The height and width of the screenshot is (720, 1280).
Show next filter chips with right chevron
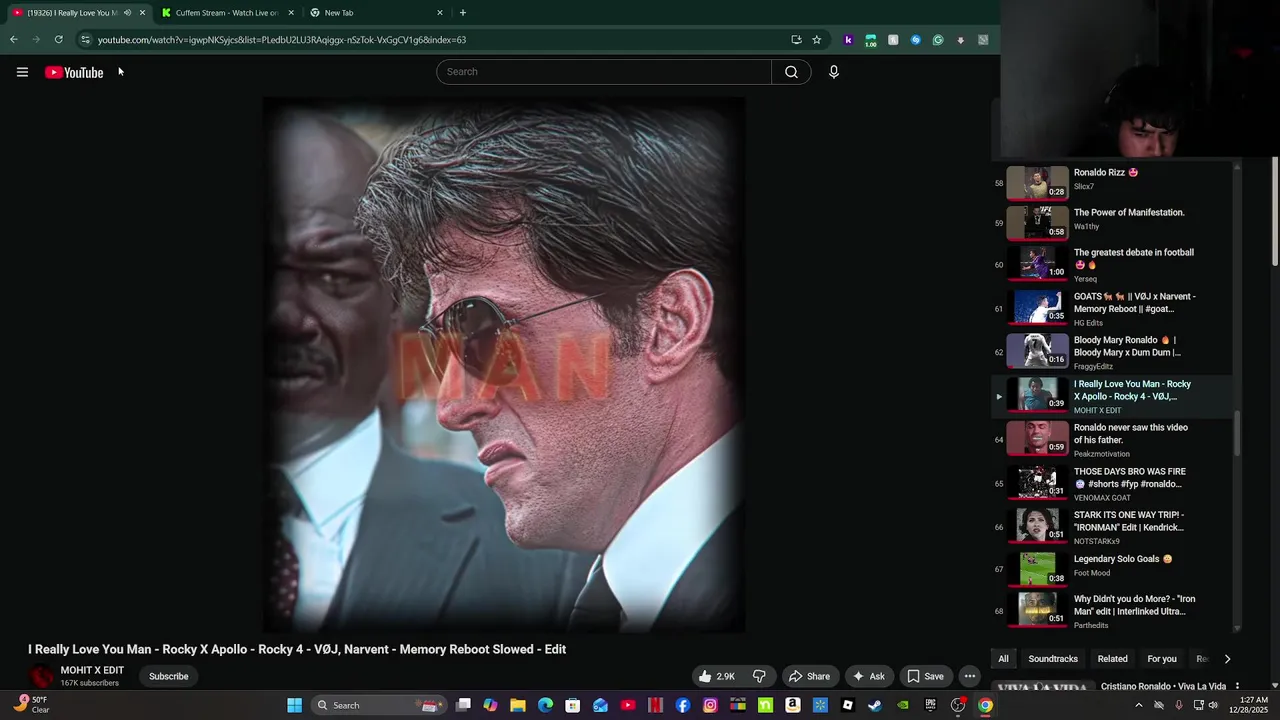(1227, 659)
